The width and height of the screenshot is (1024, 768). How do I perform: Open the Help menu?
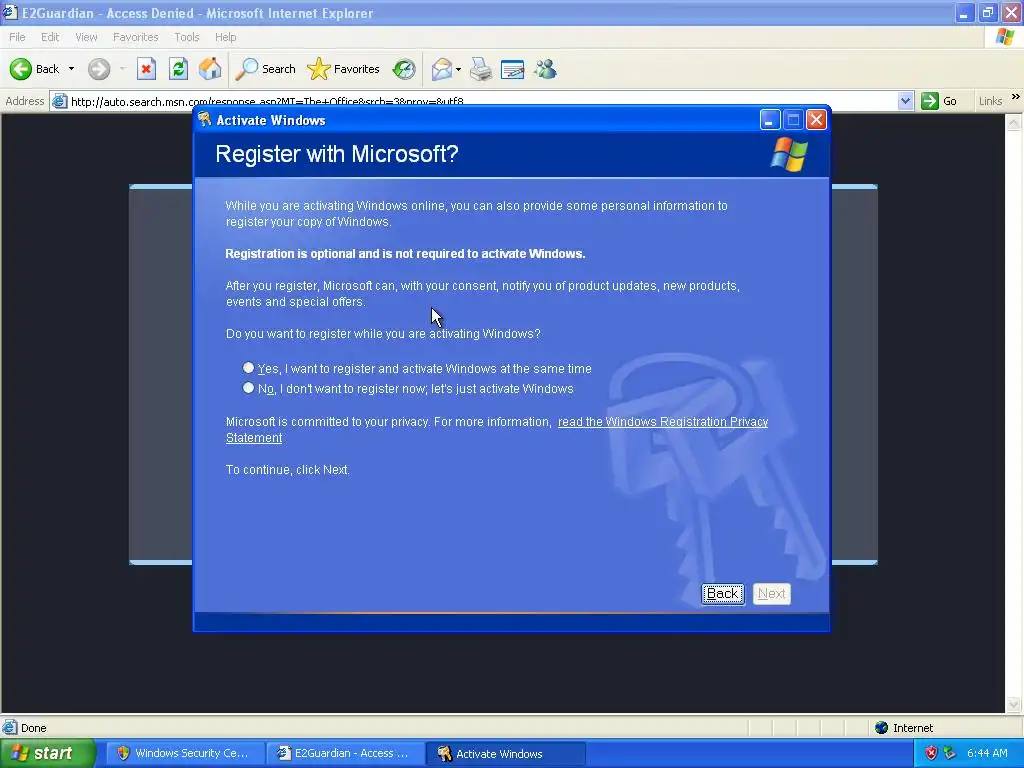[225, 37]
